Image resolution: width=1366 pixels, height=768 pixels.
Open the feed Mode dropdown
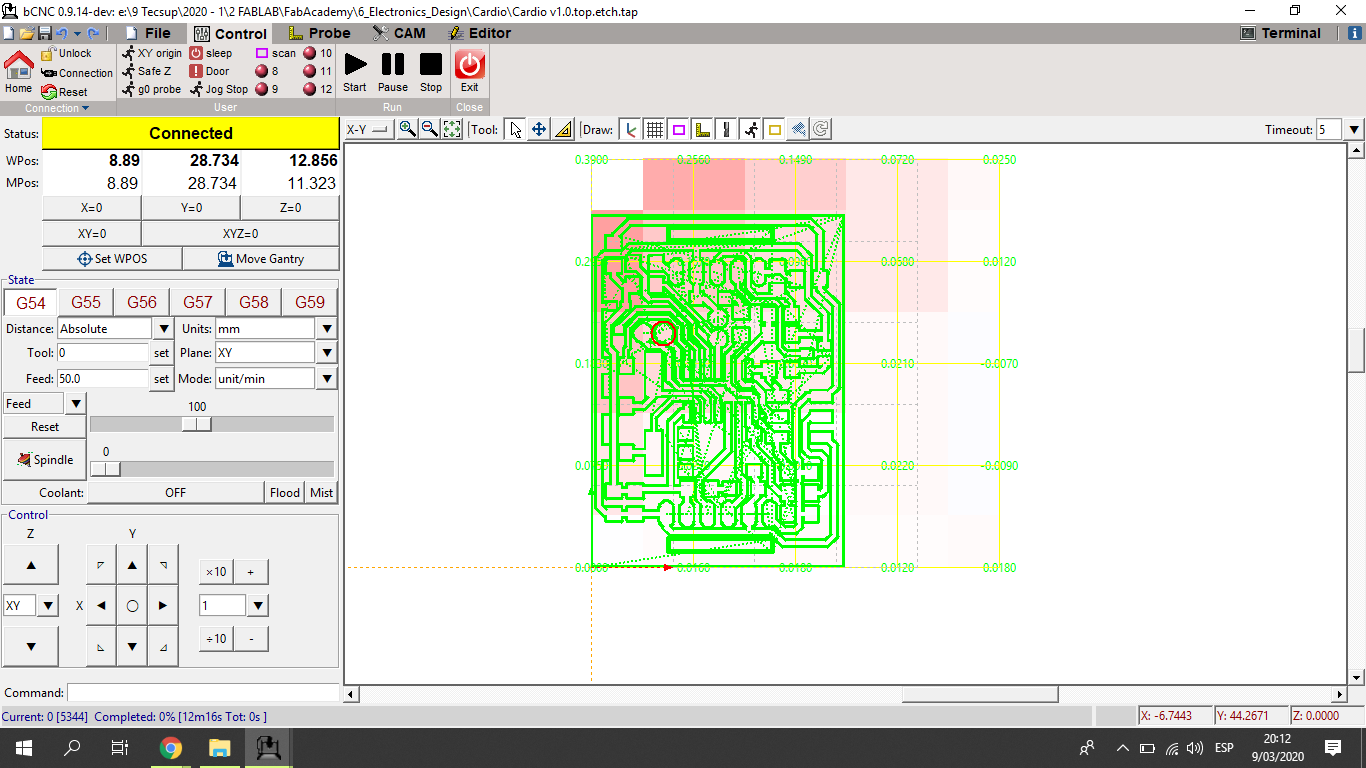(x=326, y=379)
